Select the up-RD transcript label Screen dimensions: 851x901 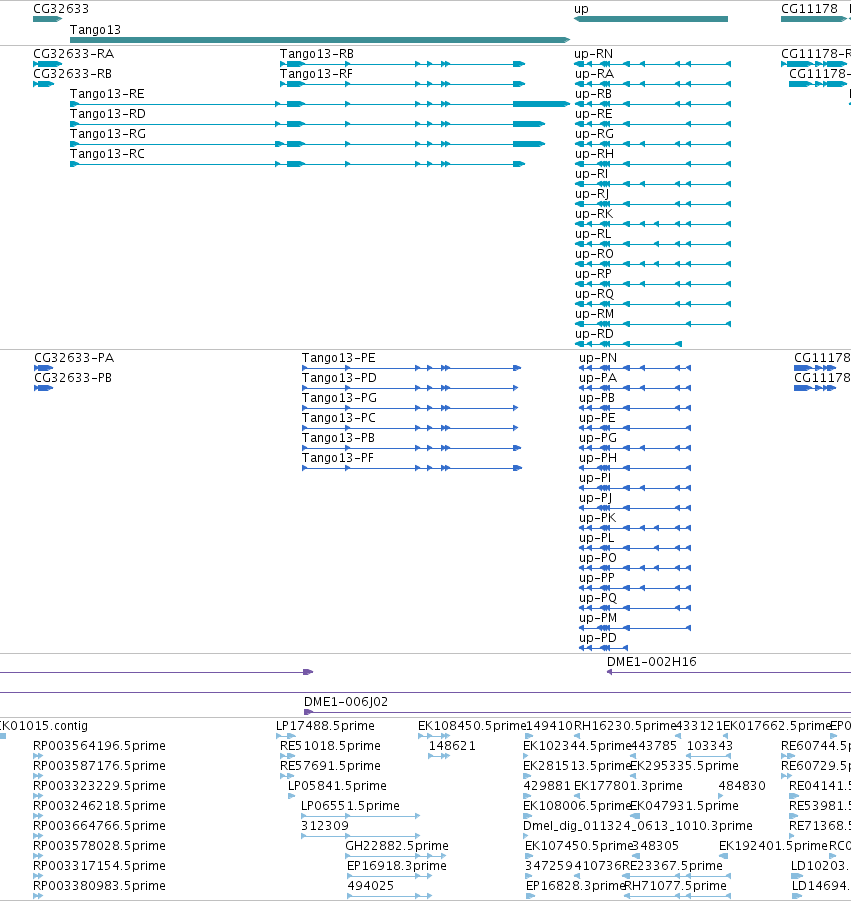click(x=594, y=334)
